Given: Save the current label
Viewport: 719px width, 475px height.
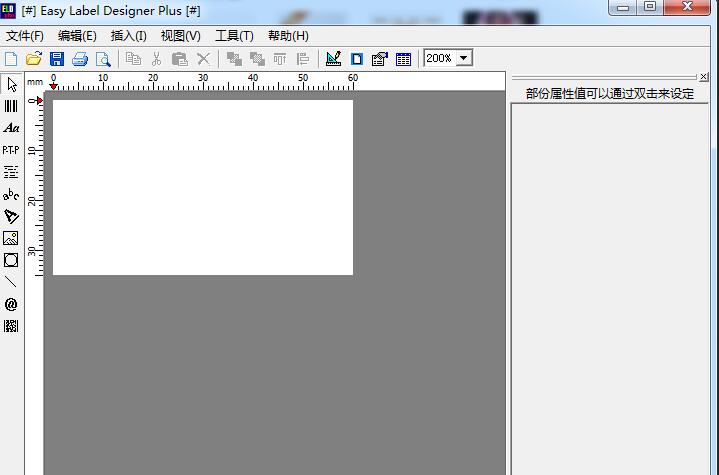Looking at the screenshot, I should tap(57, 59).
